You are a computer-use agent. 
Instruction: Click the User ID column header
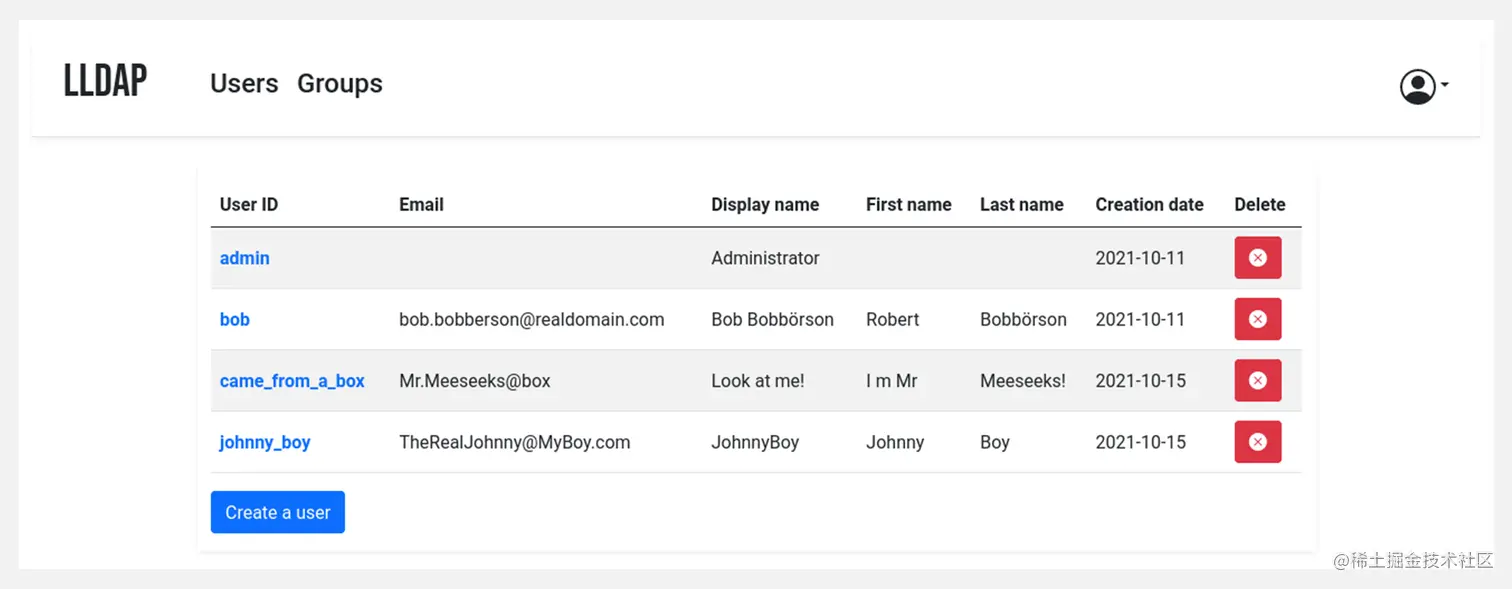coord(249,204)
